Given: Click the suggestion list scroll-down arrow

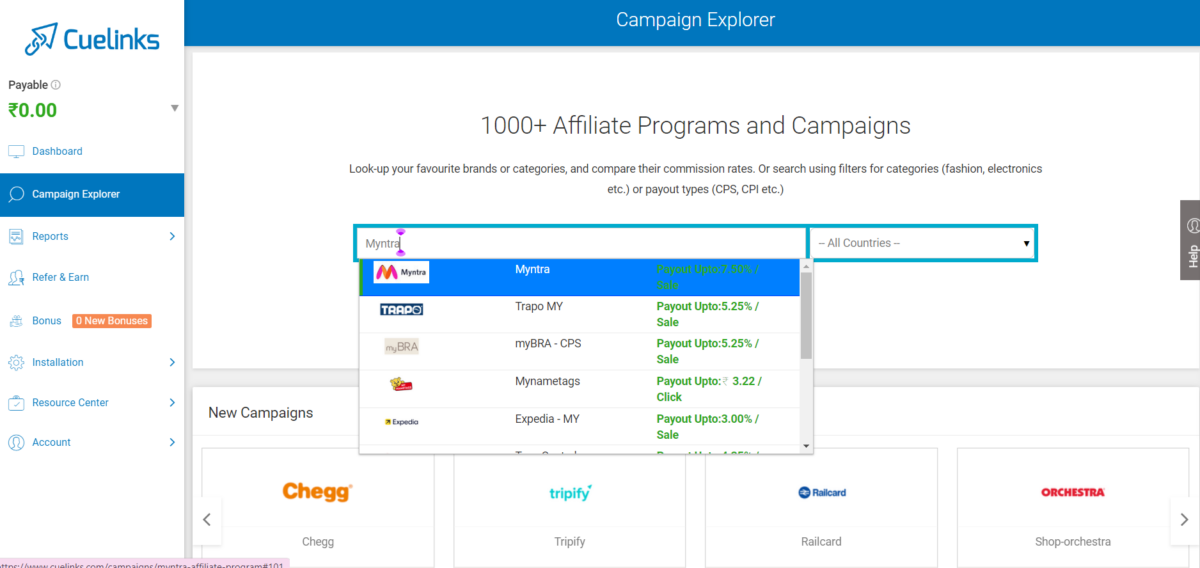Looking at the screenshot, I should click(806, 445).
